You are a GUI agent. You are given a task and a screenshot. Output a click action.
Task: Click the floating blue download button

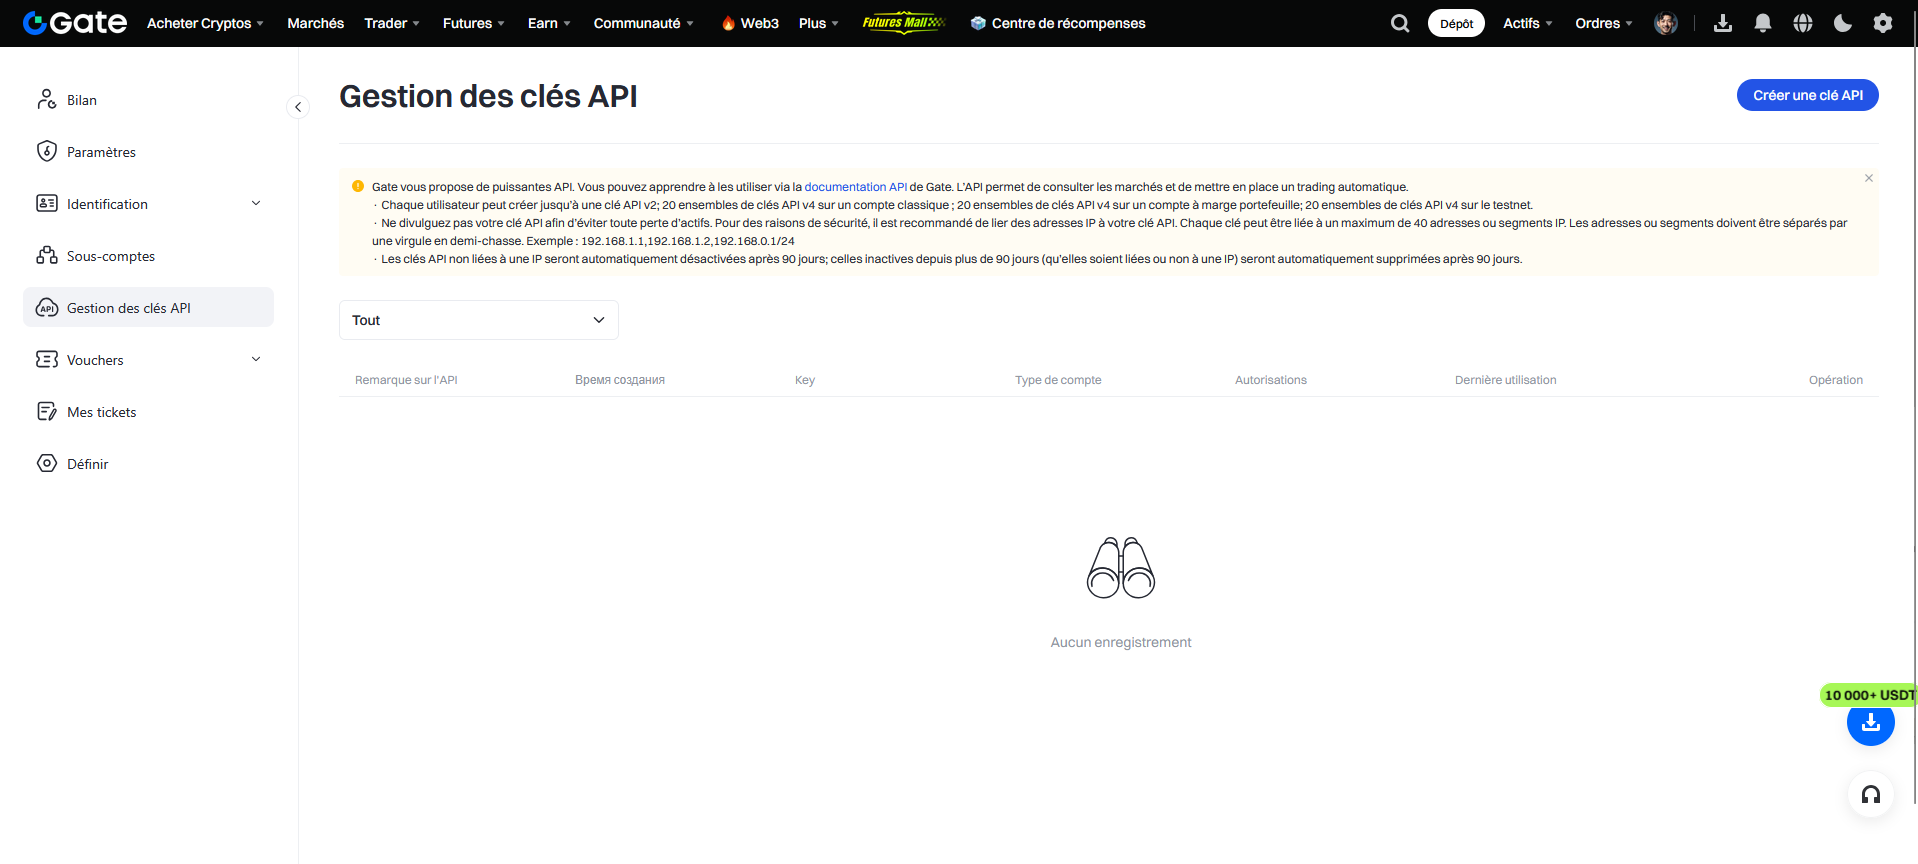1871,723
